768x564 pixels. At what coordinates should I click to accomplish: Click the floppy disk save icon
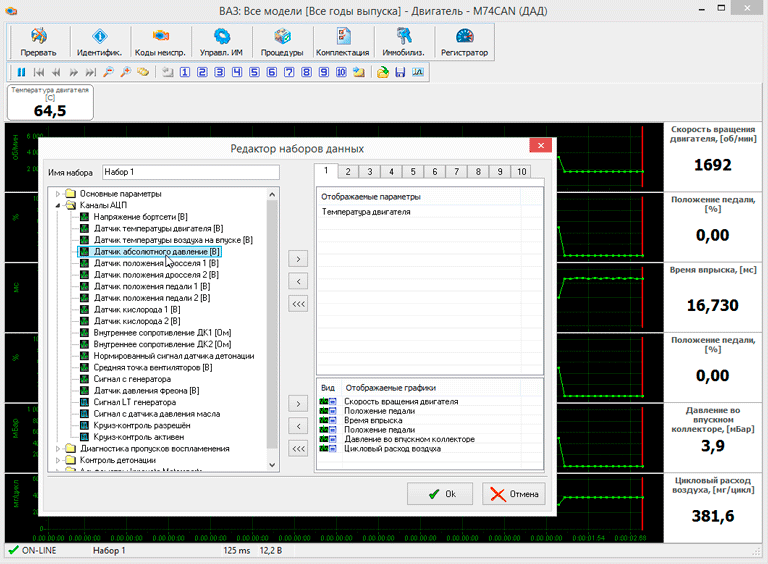pos(400,72)
